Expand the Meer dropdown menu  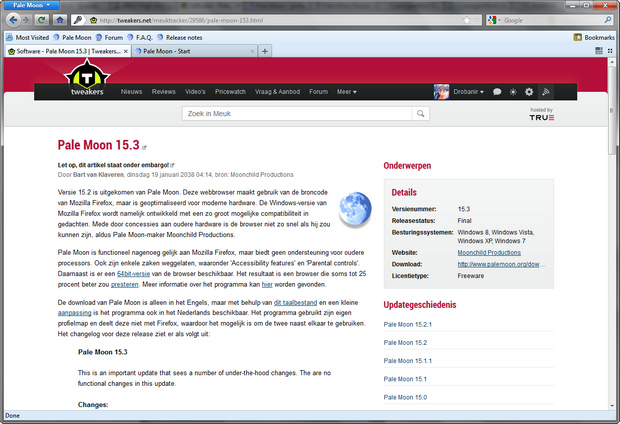coord(346,92)
